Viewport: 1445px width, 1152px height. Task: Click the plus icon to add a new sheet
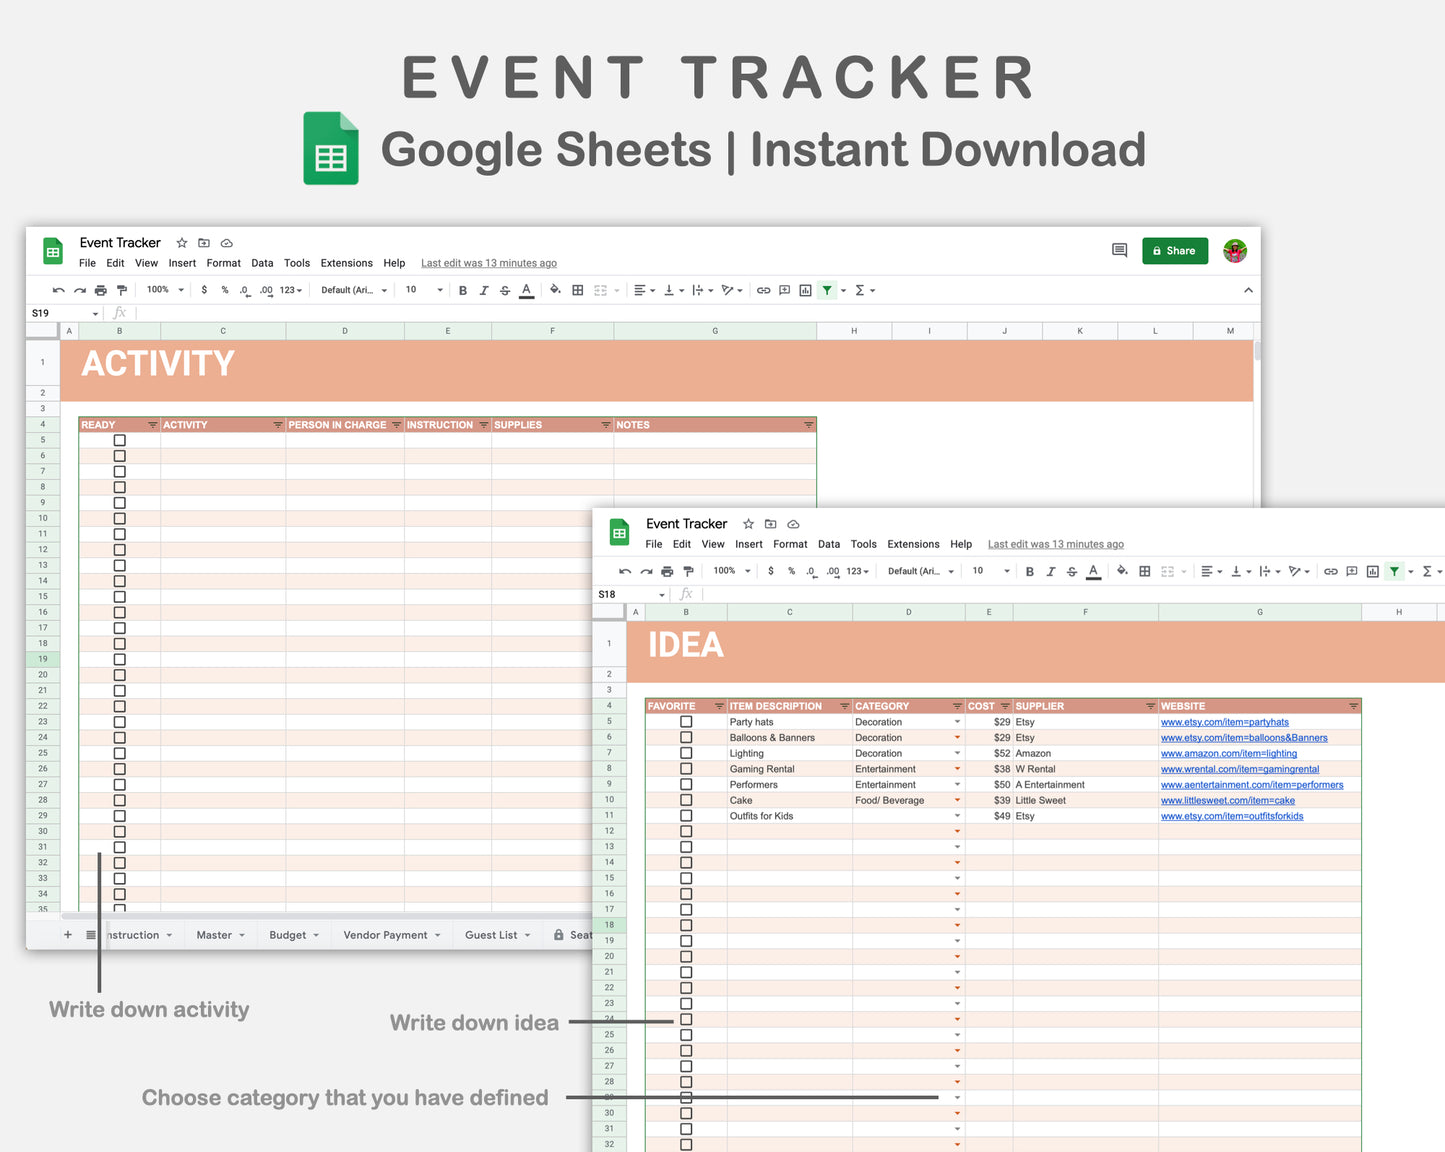click(67, 934)
